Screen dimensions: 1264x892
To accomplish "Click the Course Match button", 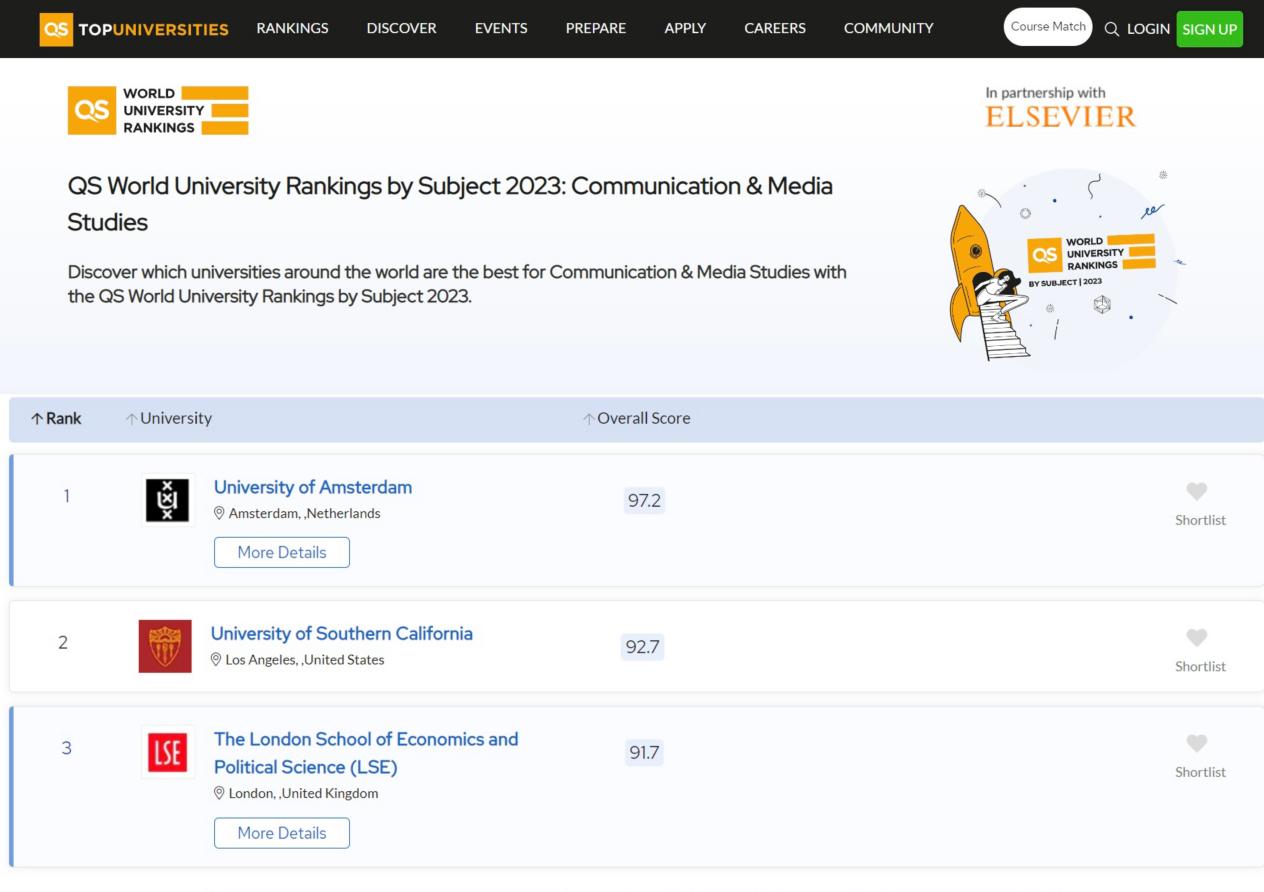I will [1048, 27].
